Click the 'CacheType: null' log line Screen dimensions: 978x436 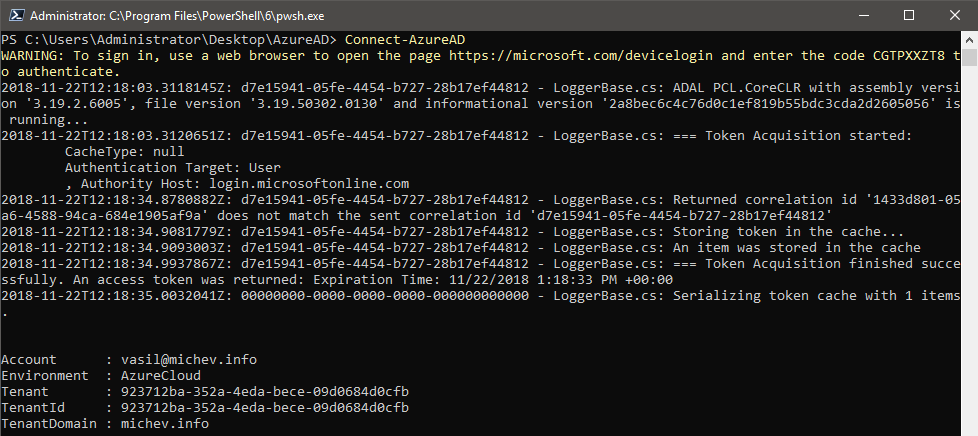coord(125,152)
